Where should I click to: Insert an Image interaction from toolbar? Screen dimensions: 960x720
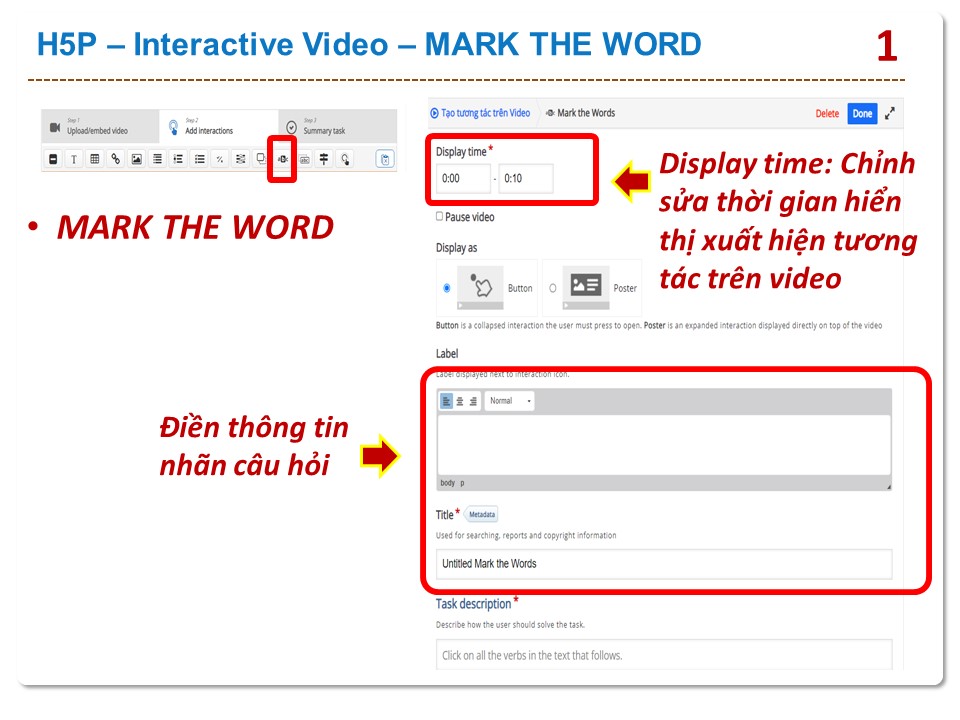(x=137, y=159)
